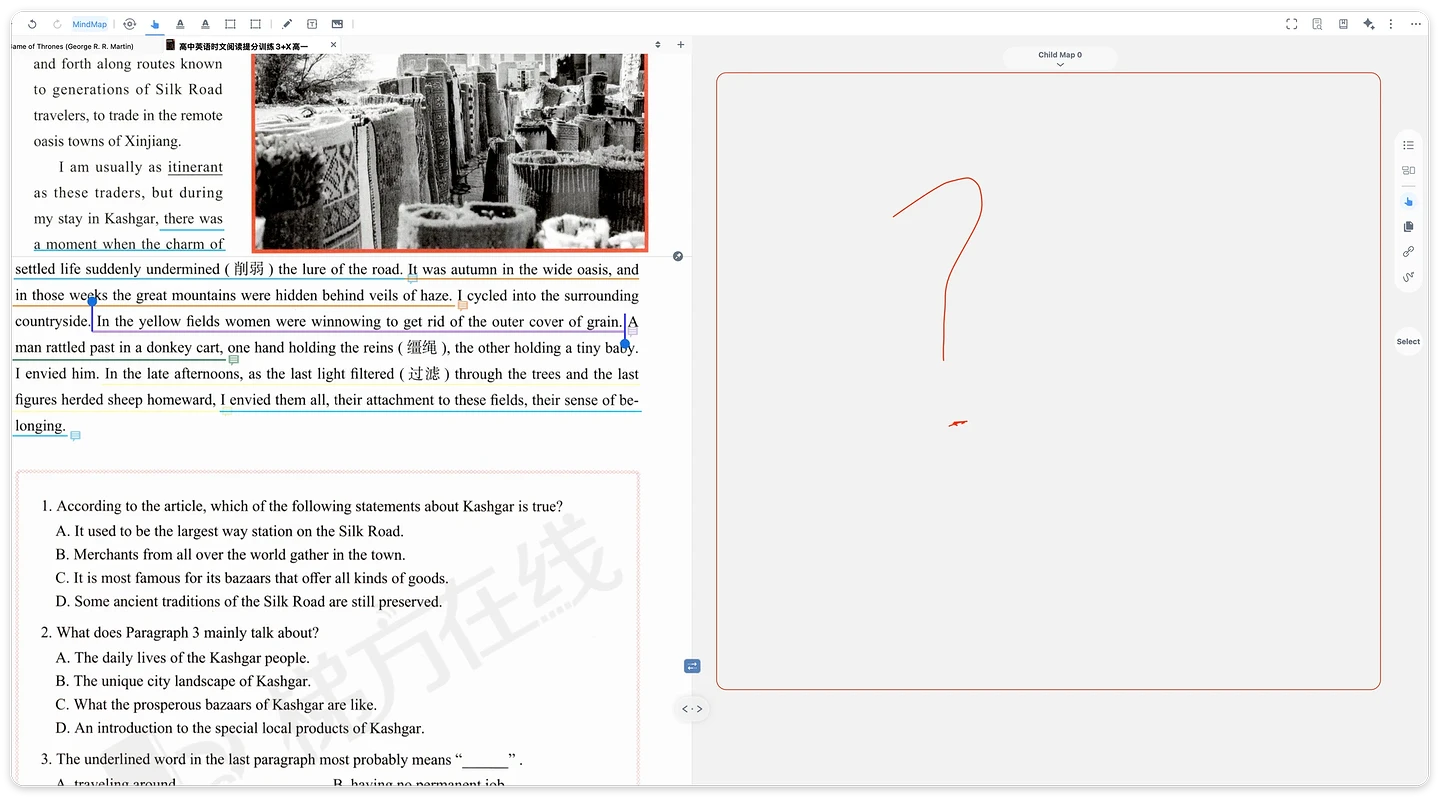Click the carpet bazaar photo
Viewport: 1440px width, 797px height.
[450, 152]
